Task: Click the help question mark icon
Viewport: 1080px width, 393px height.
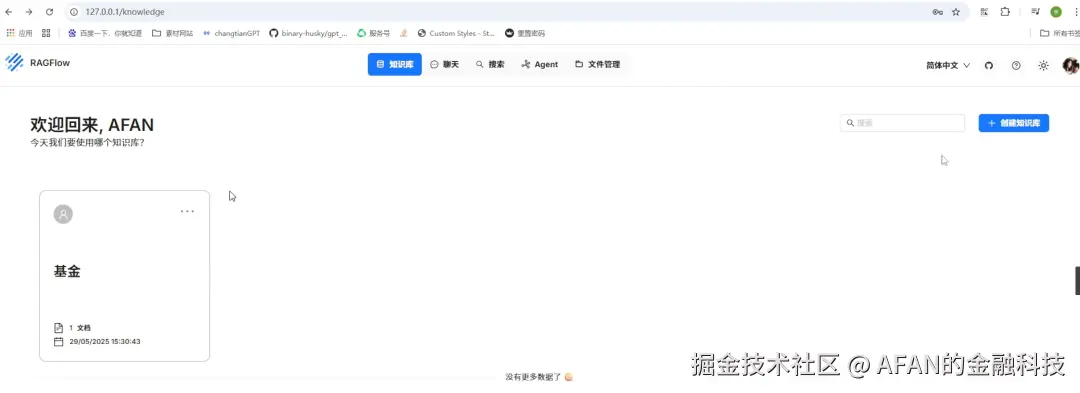Action: (x=1016, y=65)
